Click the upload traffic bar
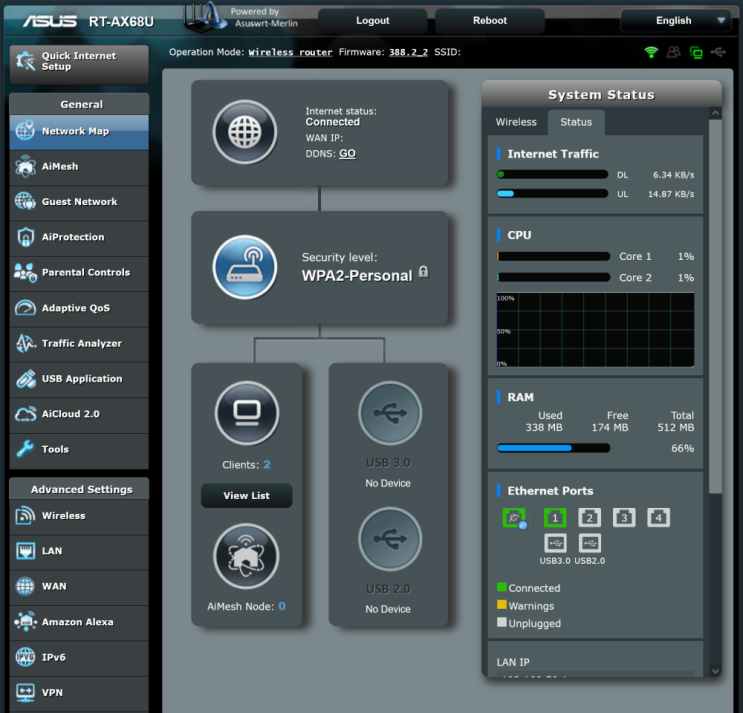The width and height of the screenshot is (743, 713). (552, 193)
